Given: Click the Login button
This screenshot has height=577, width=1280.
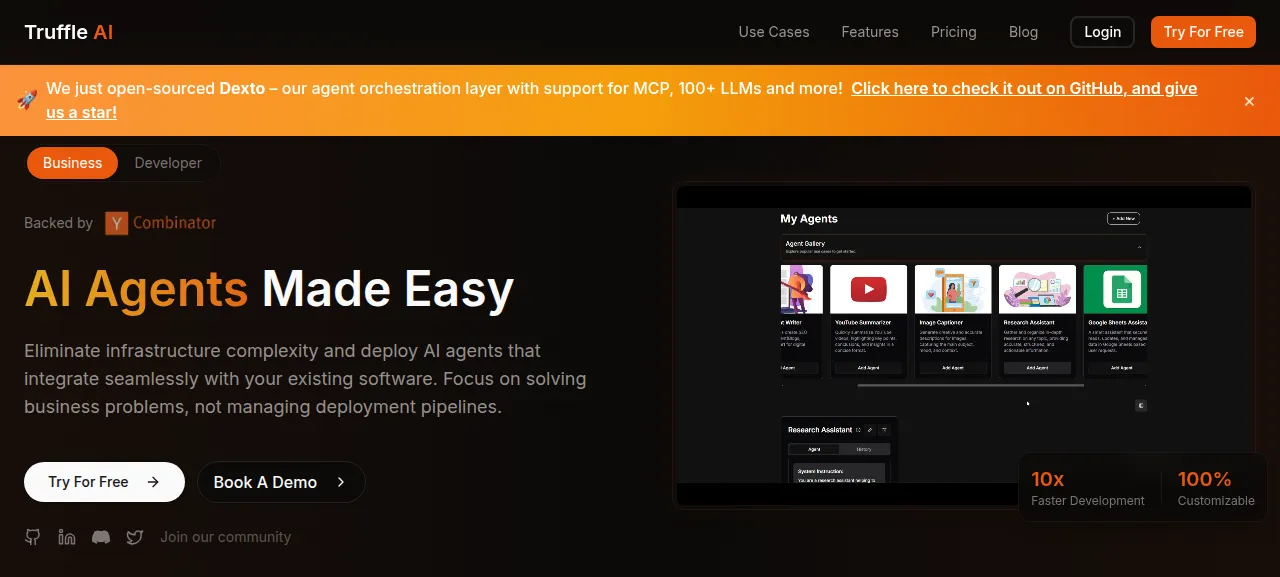Looking at the screenshot, I should (x=1102, y=32).
